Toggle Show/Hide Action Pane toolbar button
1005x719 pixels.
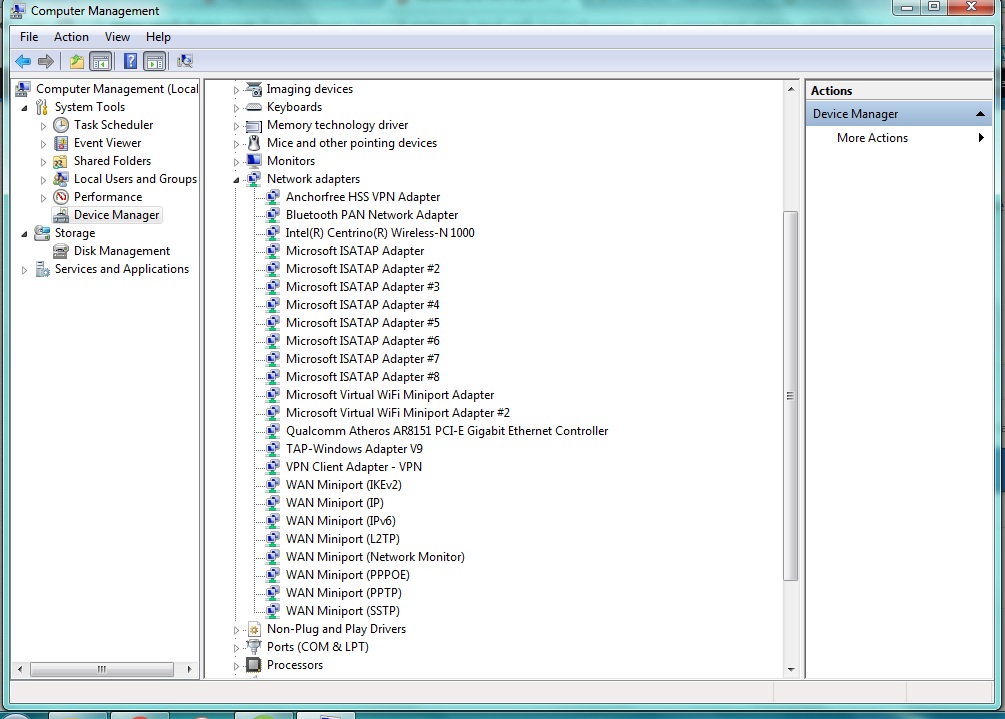154,62
